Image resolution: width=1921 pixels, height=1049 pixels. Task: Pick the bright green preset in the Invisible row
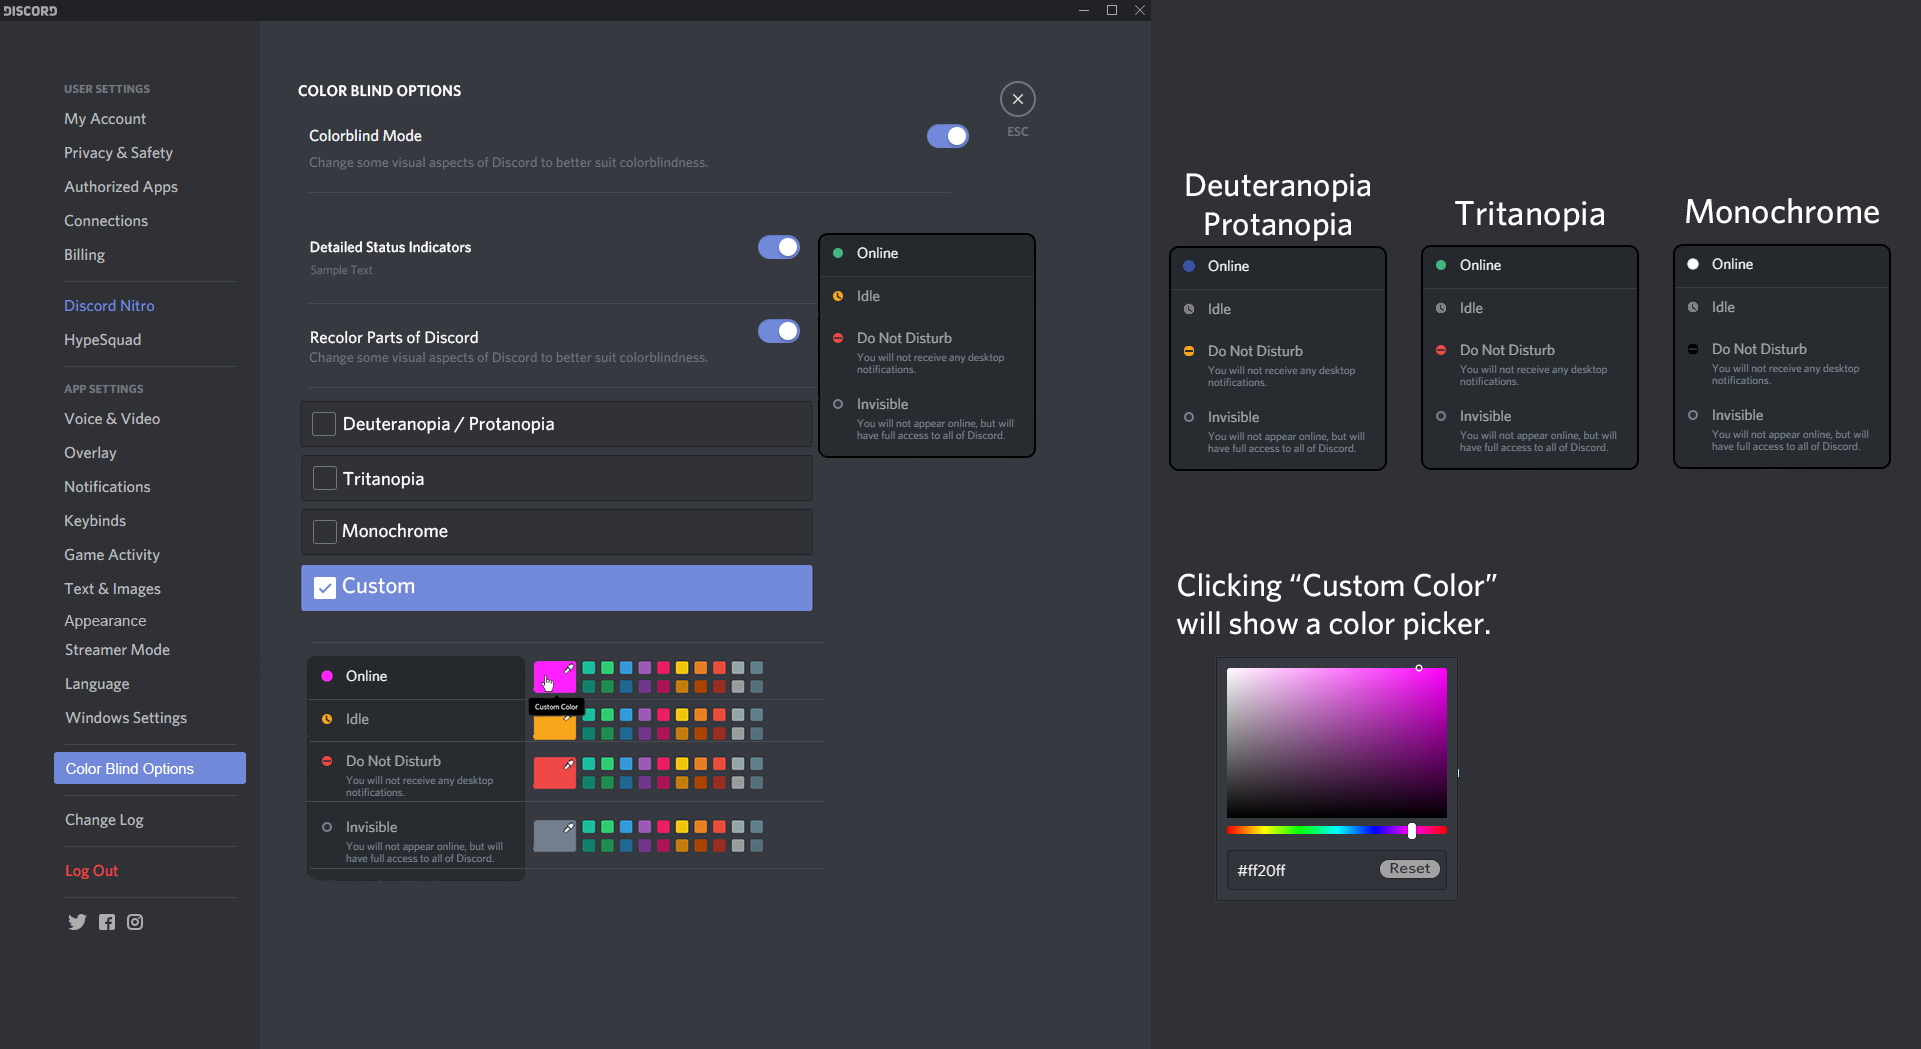[x=607, y=827]
